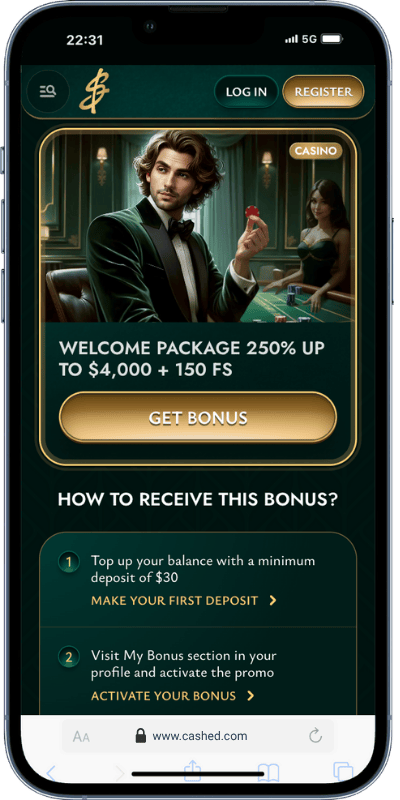Click the GET BONUS button

[x=198, y=417]
